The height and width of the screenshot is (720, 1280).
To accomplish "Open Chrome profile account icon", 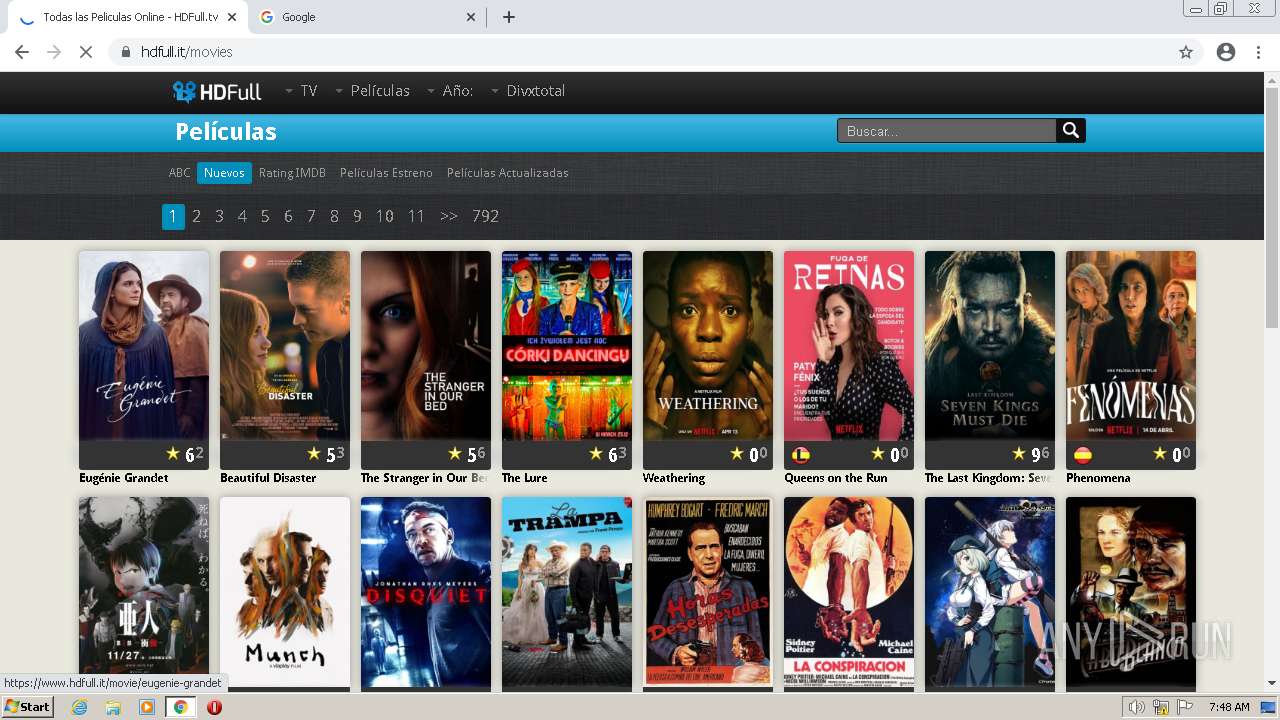I will tap(1226, 52).
